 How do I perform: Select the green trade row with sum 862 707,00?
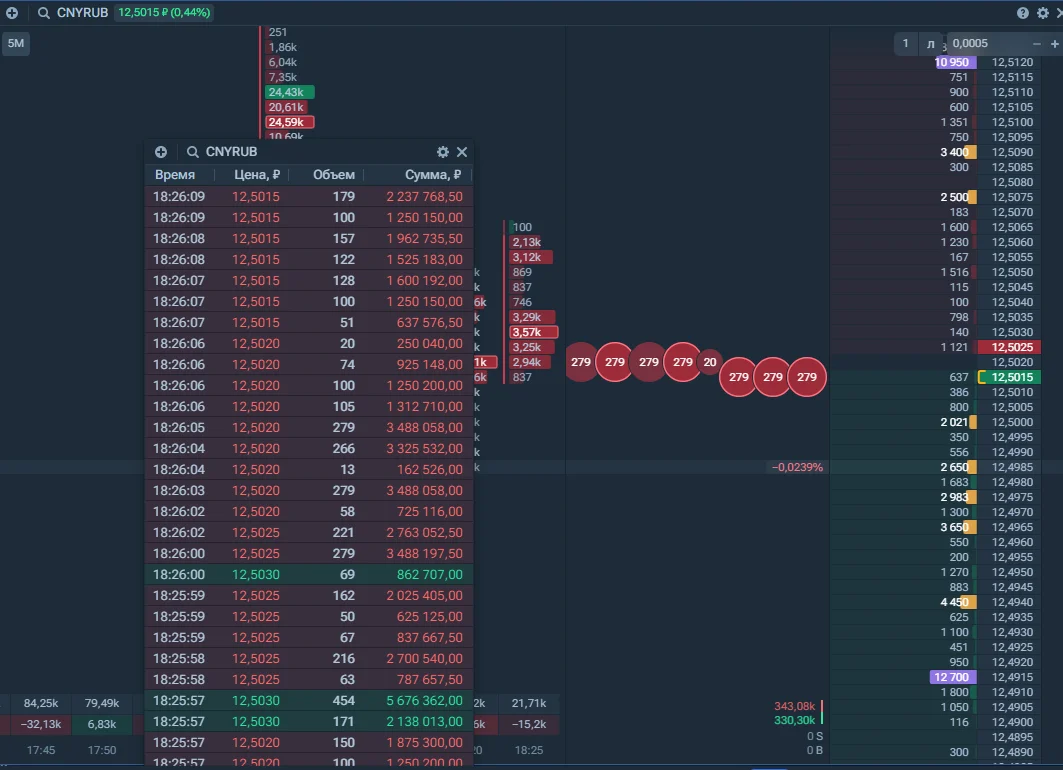coord(309,575)
